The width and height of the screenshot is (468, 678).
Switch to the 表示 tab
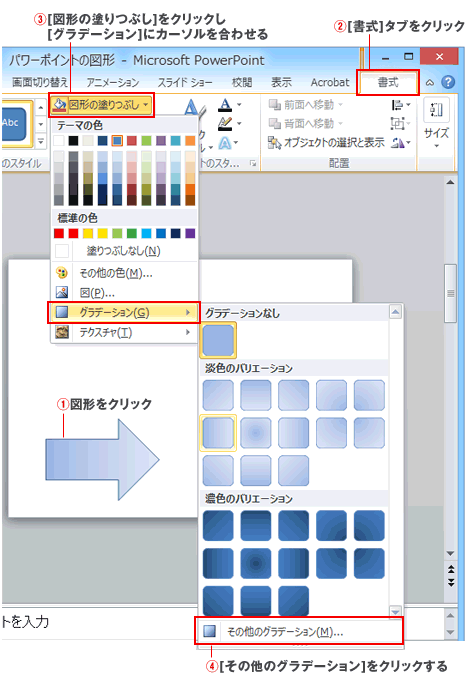(x=281, y=82)
